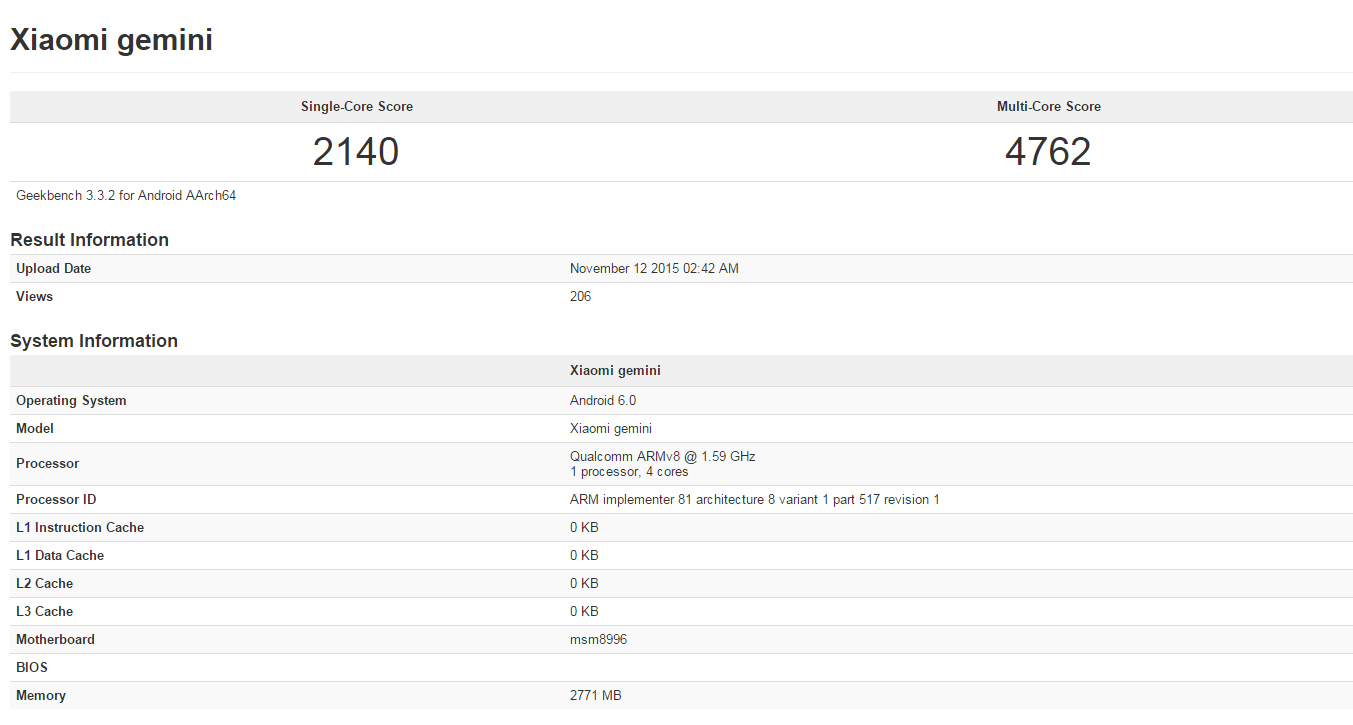Select the msm8996 motherboard value
Screen dimensions: 1353x725
coord(598,640)
